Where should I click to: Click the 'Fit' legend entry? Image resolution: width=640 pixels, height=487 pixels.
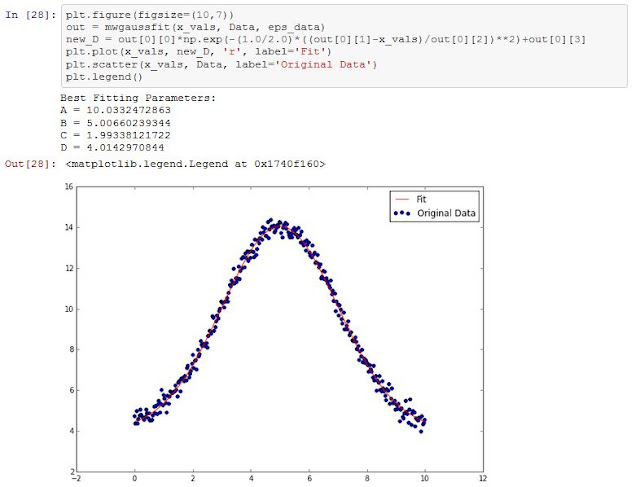tap(421, 199)
